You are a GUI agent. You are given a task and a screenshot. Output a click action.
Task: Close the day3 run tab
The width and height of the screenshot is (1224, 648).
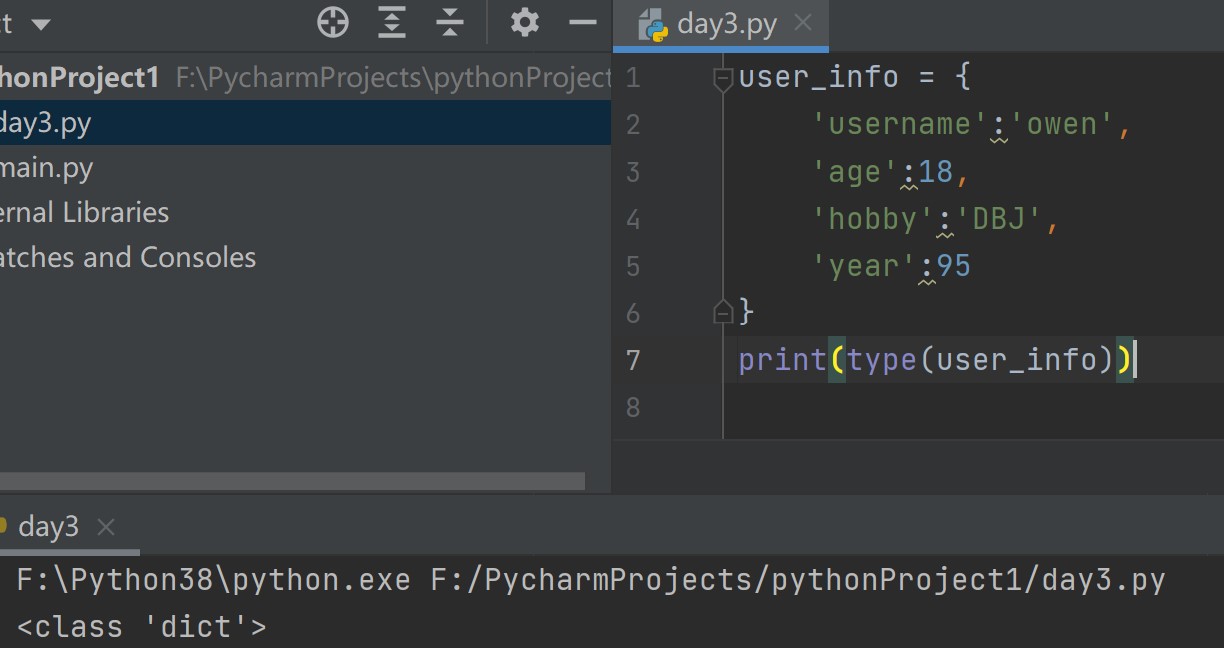point(107,527)
